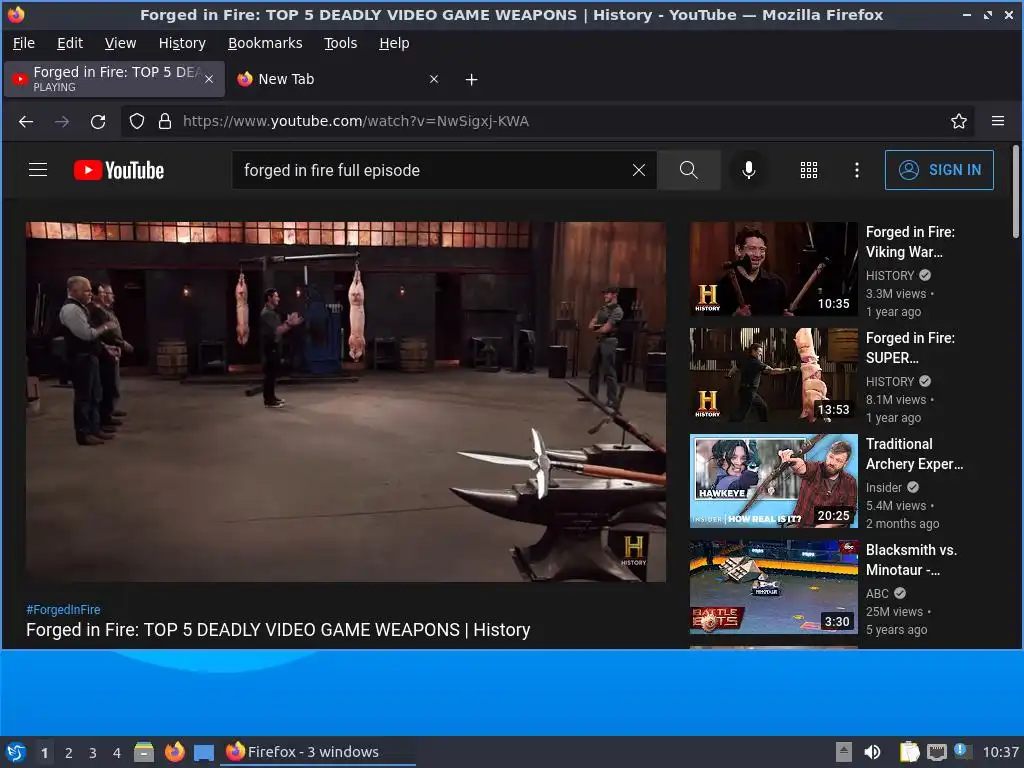1024x768 pixels.
Task: Open YouTube settings three-dot menu
Action: (x=857, y=170)
